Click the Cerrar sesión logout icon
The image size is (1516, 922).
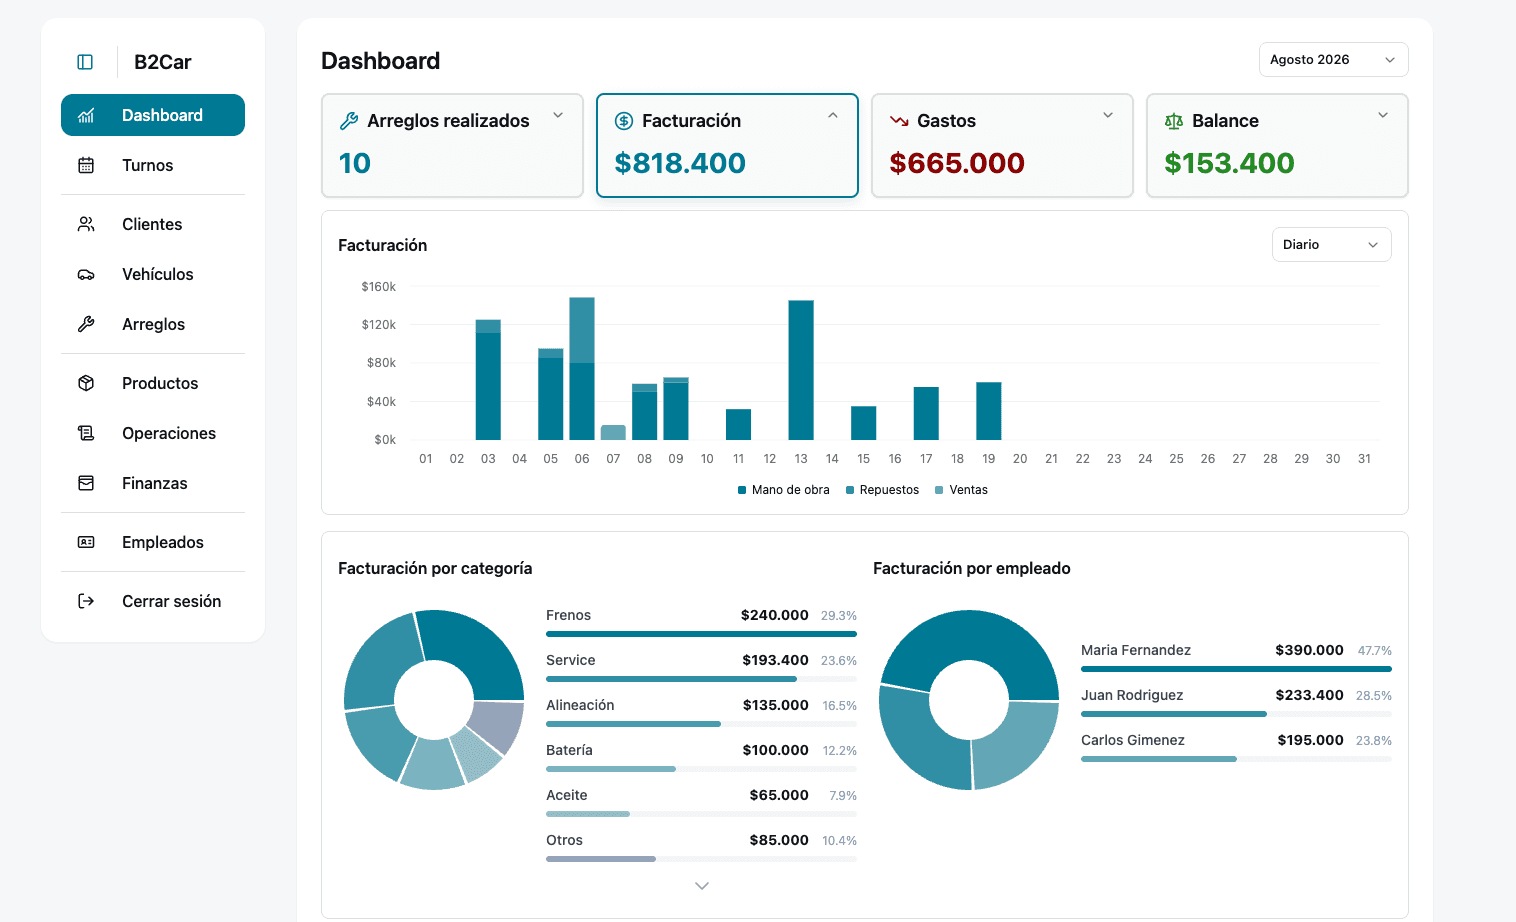[x=86, y=601]
